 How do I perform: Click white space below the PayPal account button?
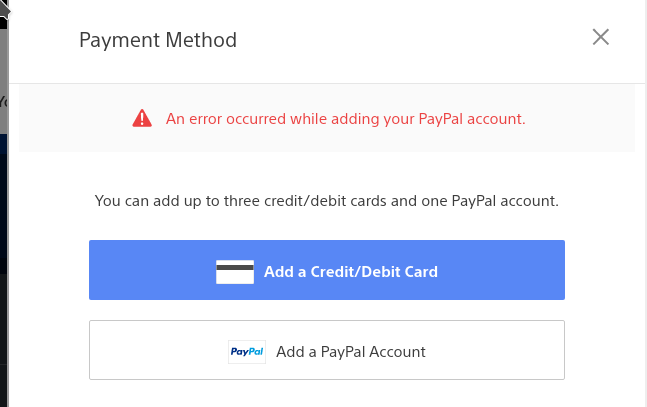pos(327,393)
